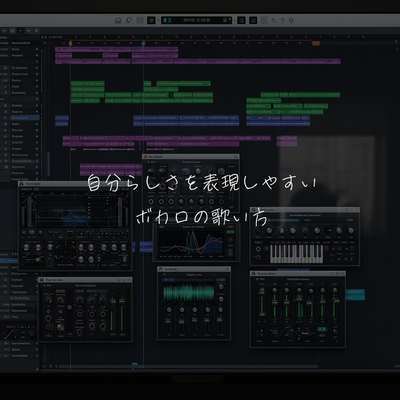Toggle the teal-lit button in the mixer plugin window

click(322, 329)
